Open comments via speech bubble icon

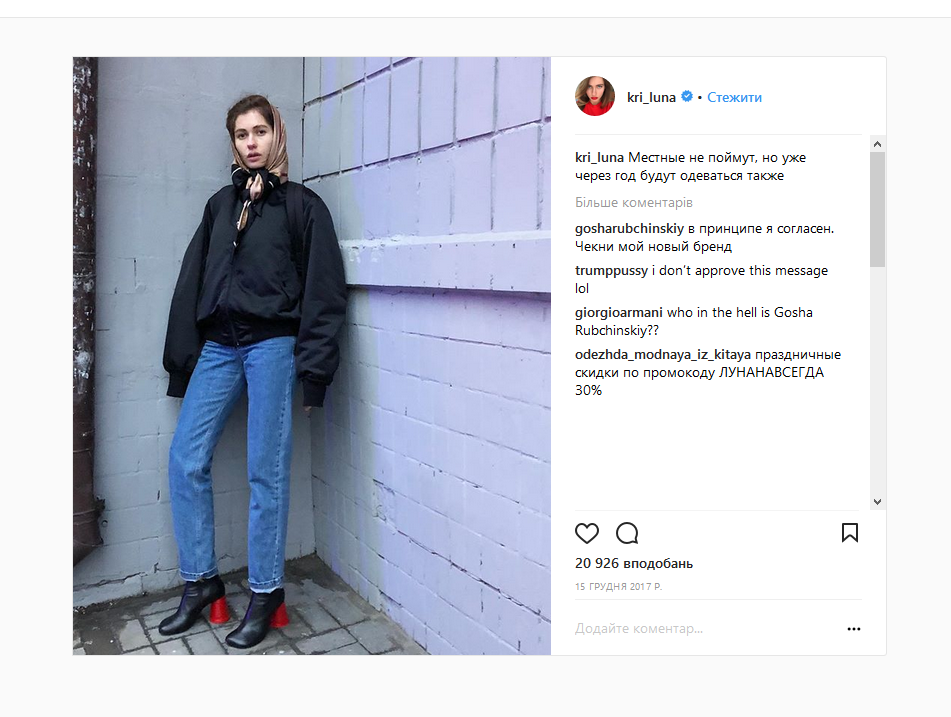tap(627, 533)
